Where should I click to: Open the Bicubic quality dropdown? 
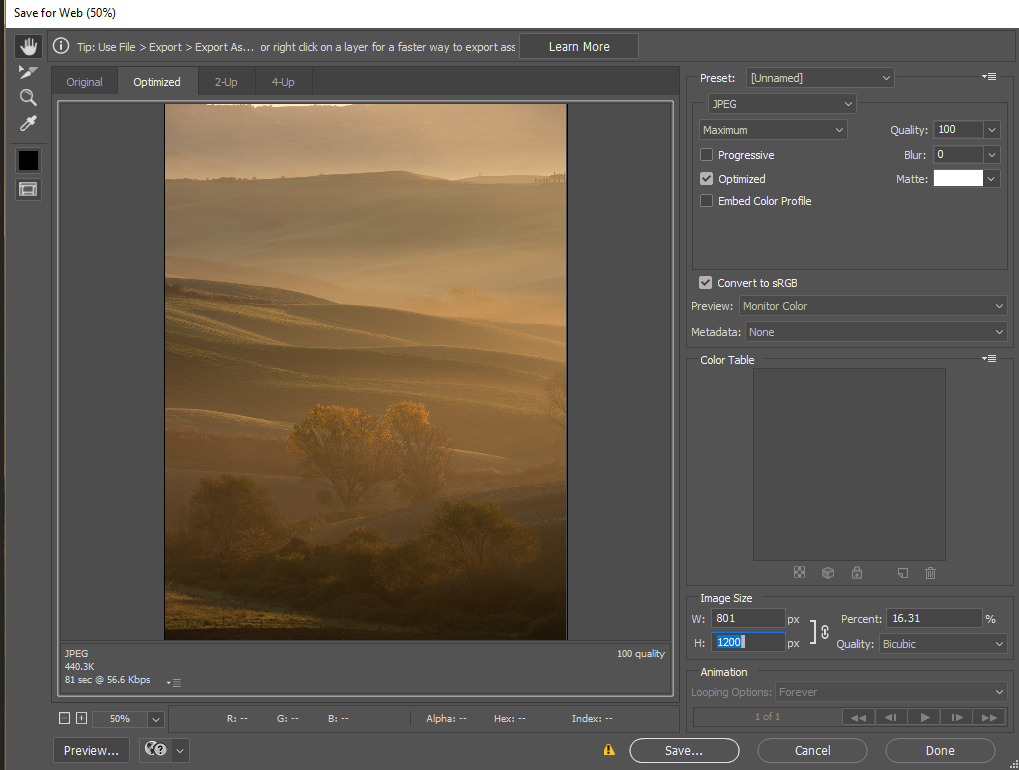(x=942, y=644)
